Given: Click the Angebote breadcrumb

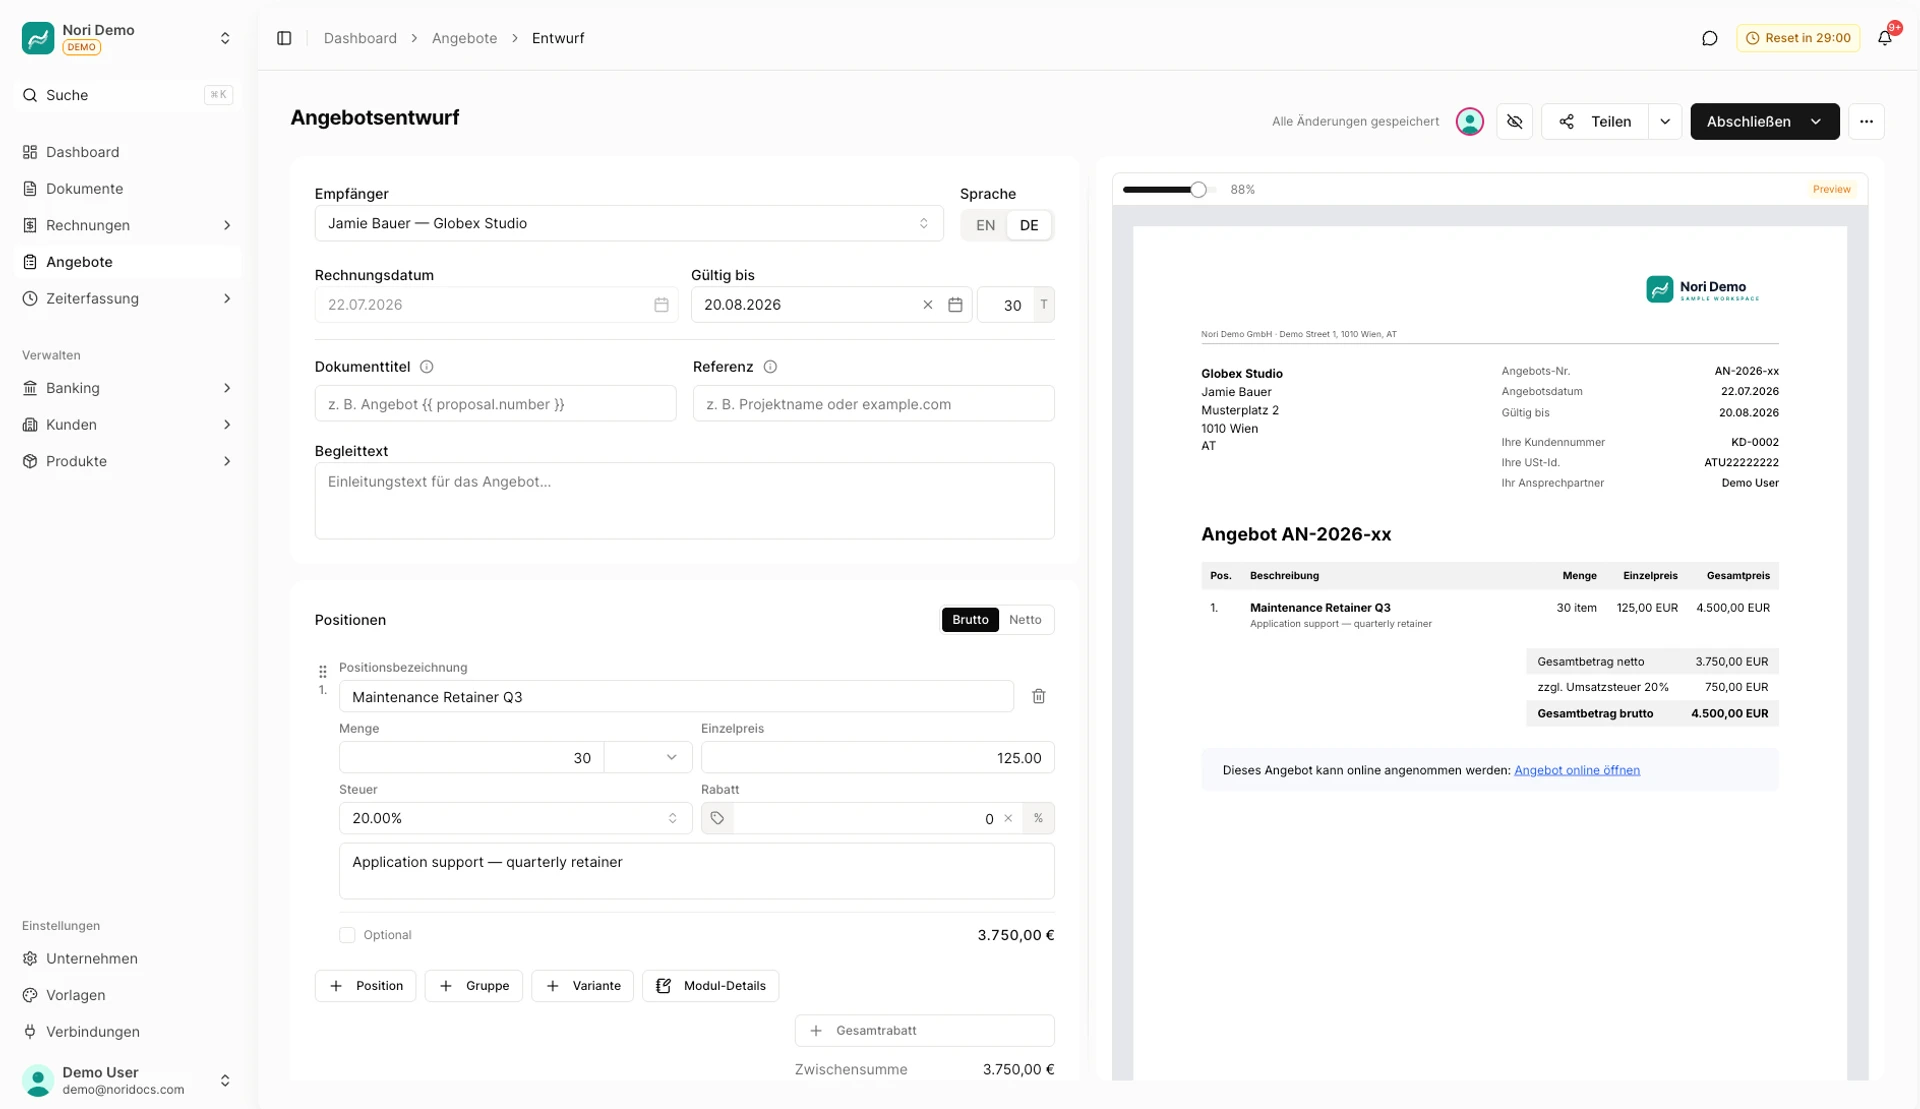Looking at the screenshot, I should tap(464, 38).
